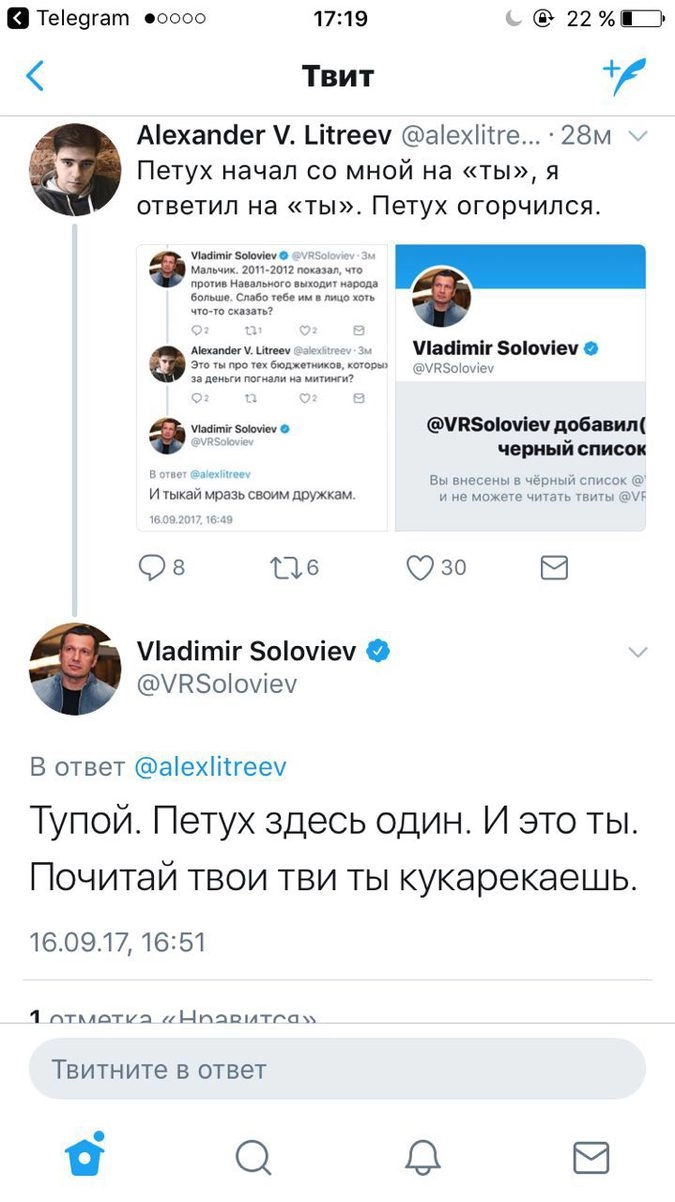Return to Telegram via status bar
675x1202 pixels.
[x=68, y=18]
